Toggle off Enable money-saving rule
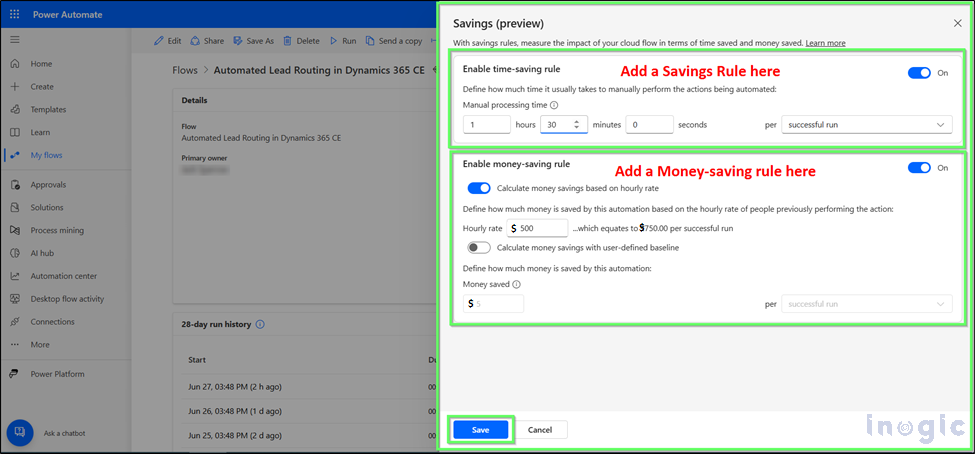Viewport: 975px width, 454px height. point(919,167)
